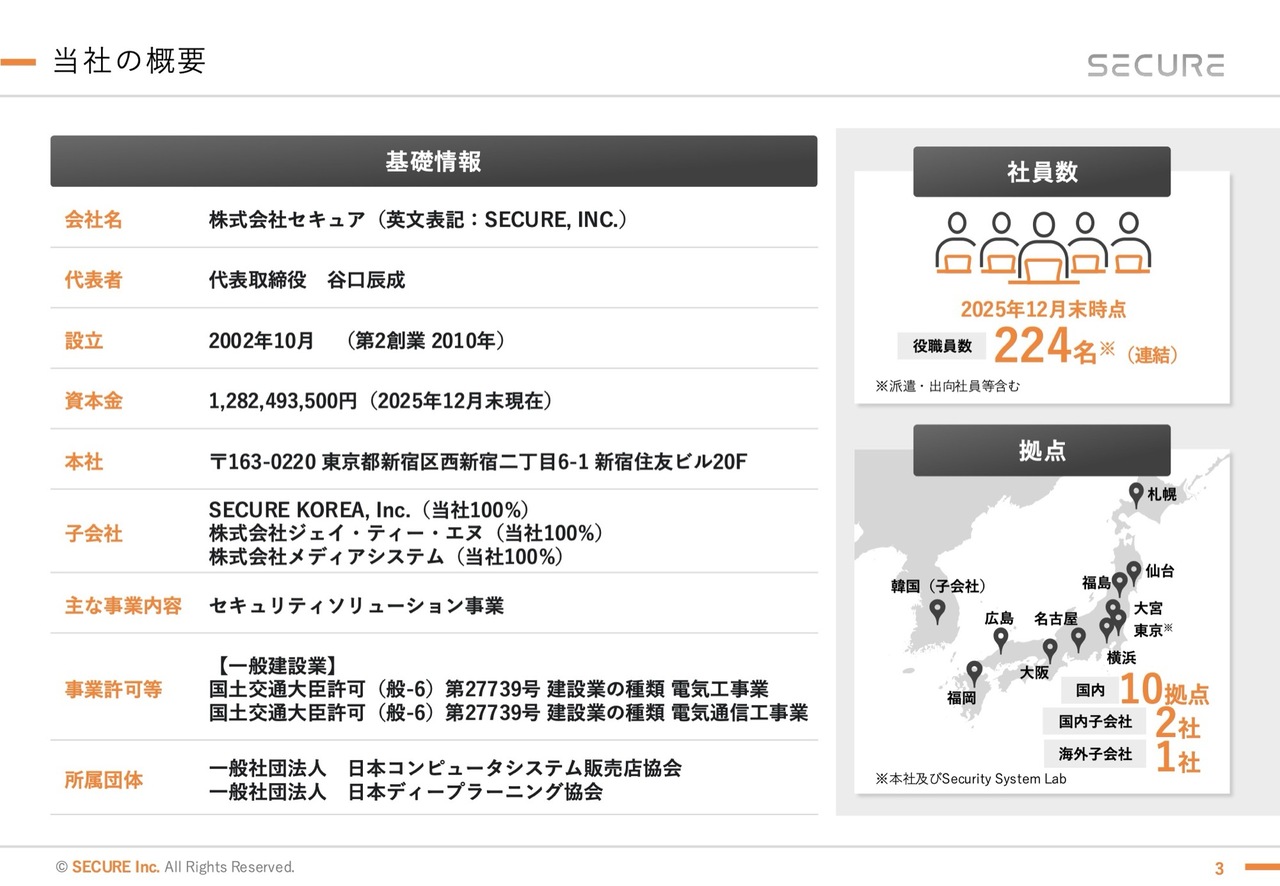This screenshot has width=1280, height=886.
Task: Click the SECURE Inc. copyright text in footer
Action: [x=115, y=867]
